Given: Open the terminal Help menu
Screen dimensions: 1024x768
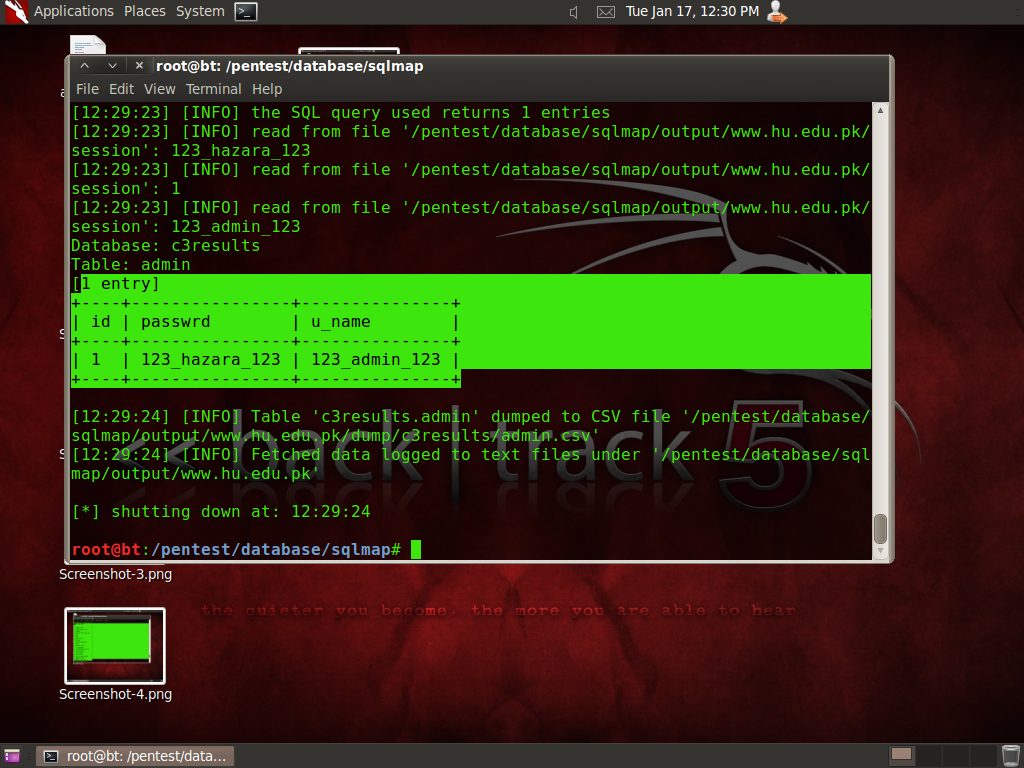Looking at the screenshot, I should point(266,89).
